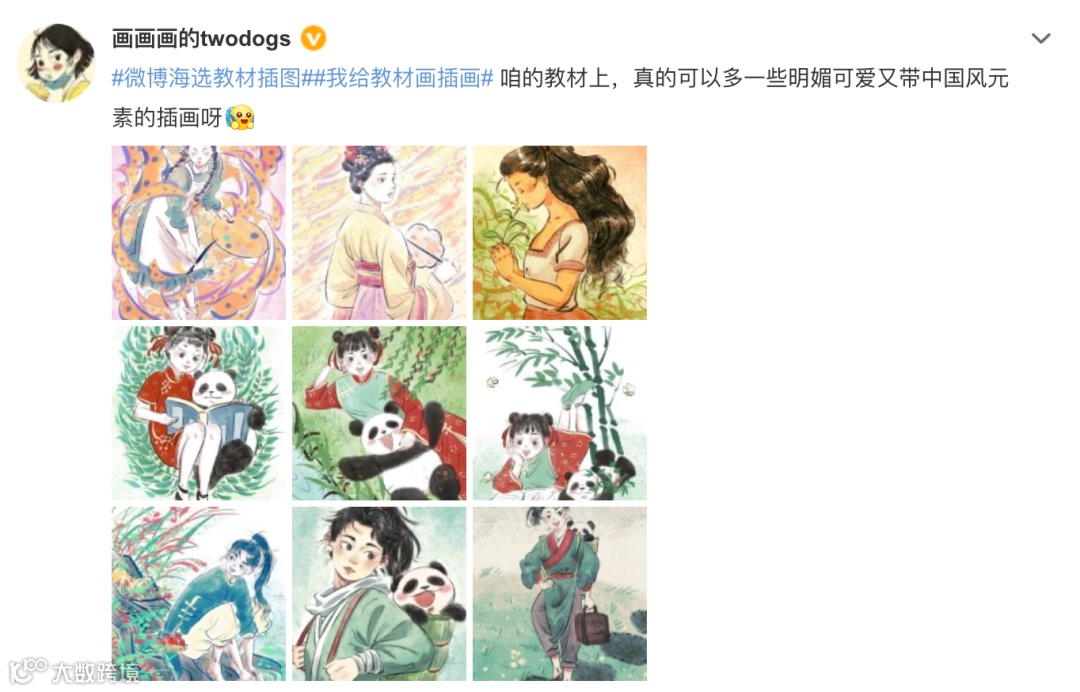Open thumbnail of dancing girl in orange swirls
Viewport: 1080px width, 692px height.
[198, 233]
